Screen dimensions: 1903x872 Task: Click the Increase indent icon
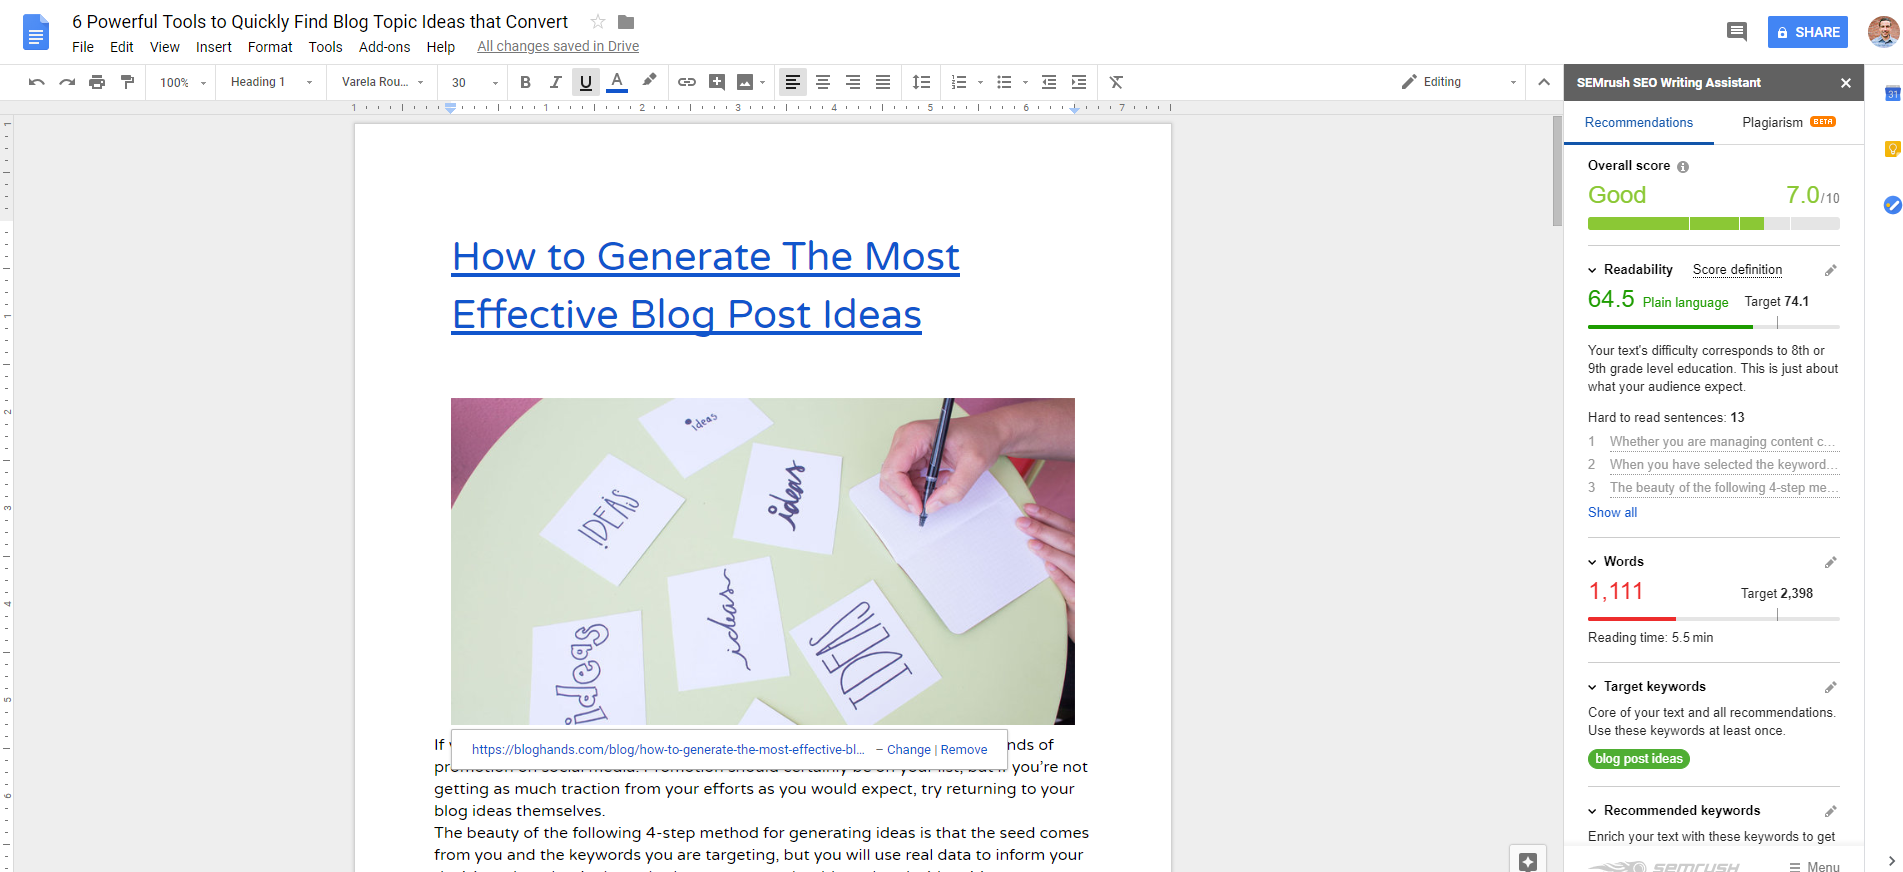pos(1079,82)
